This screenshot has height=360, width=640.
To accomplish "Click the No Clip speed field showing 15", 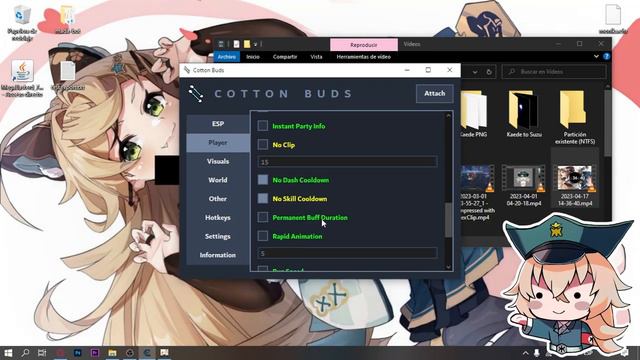I will tap(347, 162).
